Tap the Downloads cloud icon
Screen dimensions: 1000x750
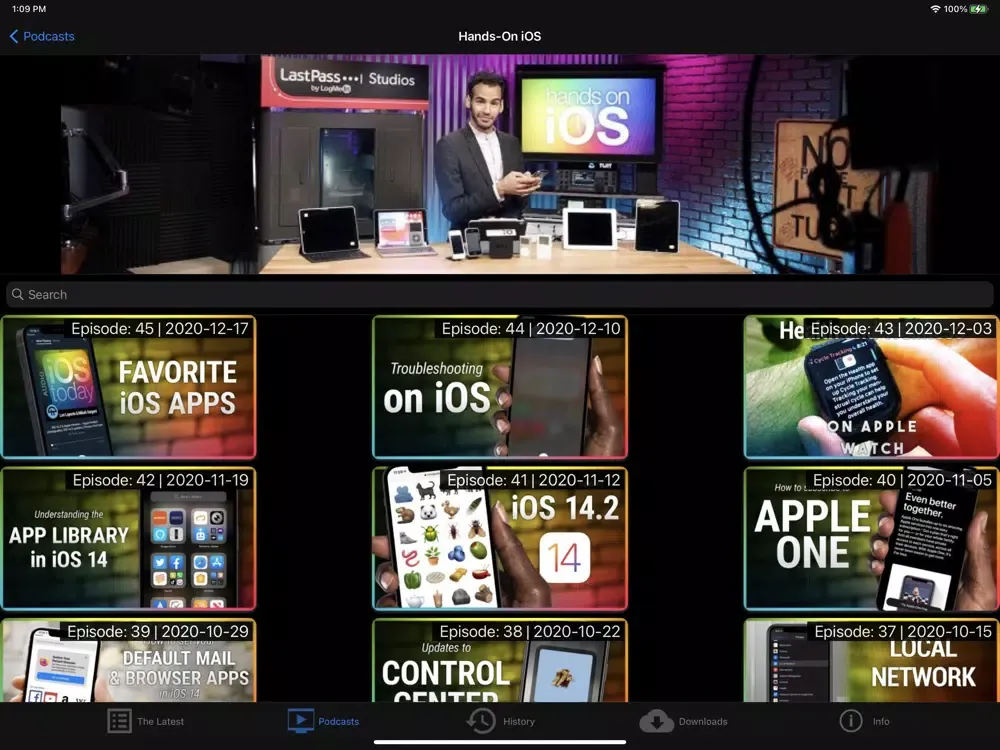coord(656,721)
